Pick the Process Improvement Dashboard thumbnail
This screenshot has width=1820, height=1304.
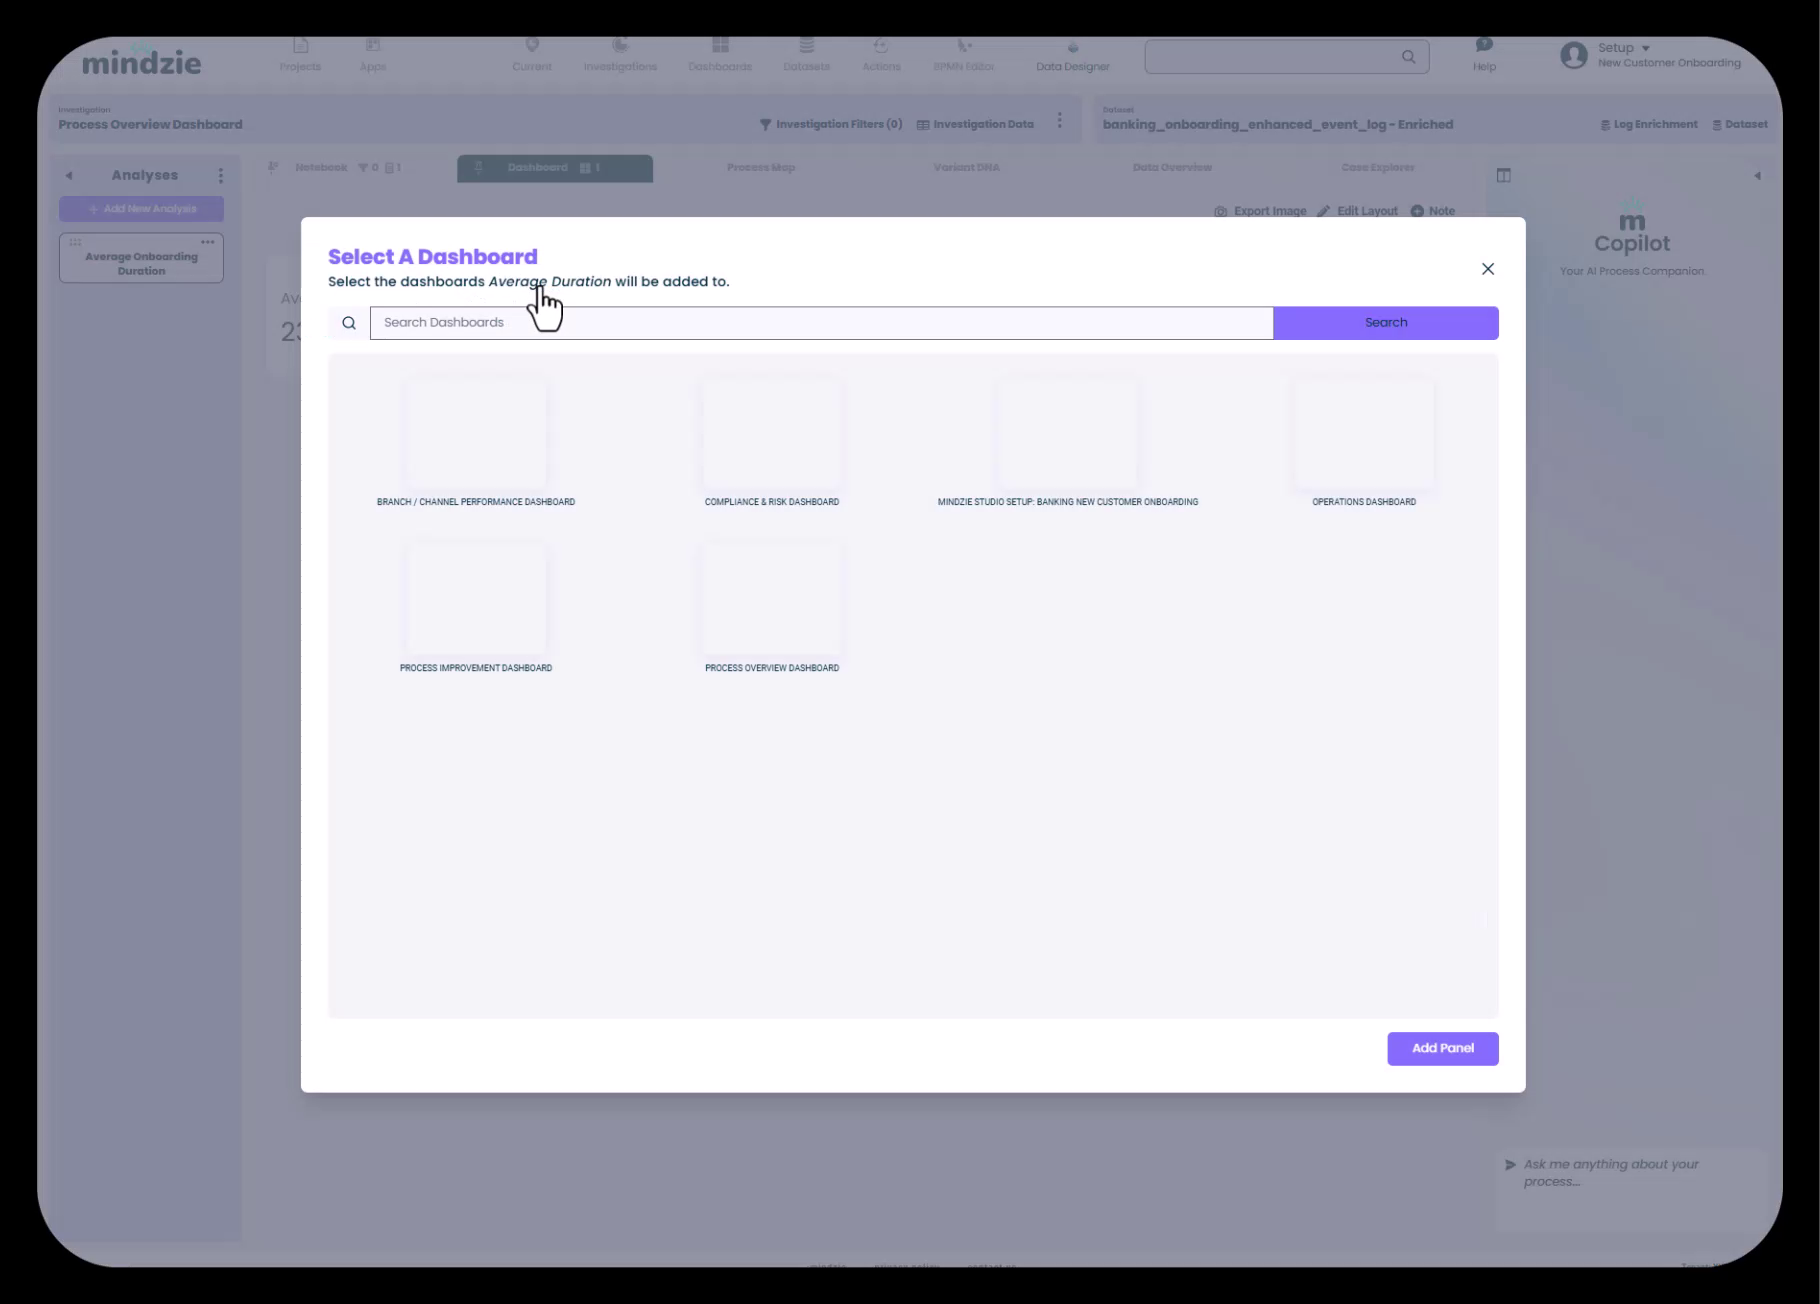[476, 600]
